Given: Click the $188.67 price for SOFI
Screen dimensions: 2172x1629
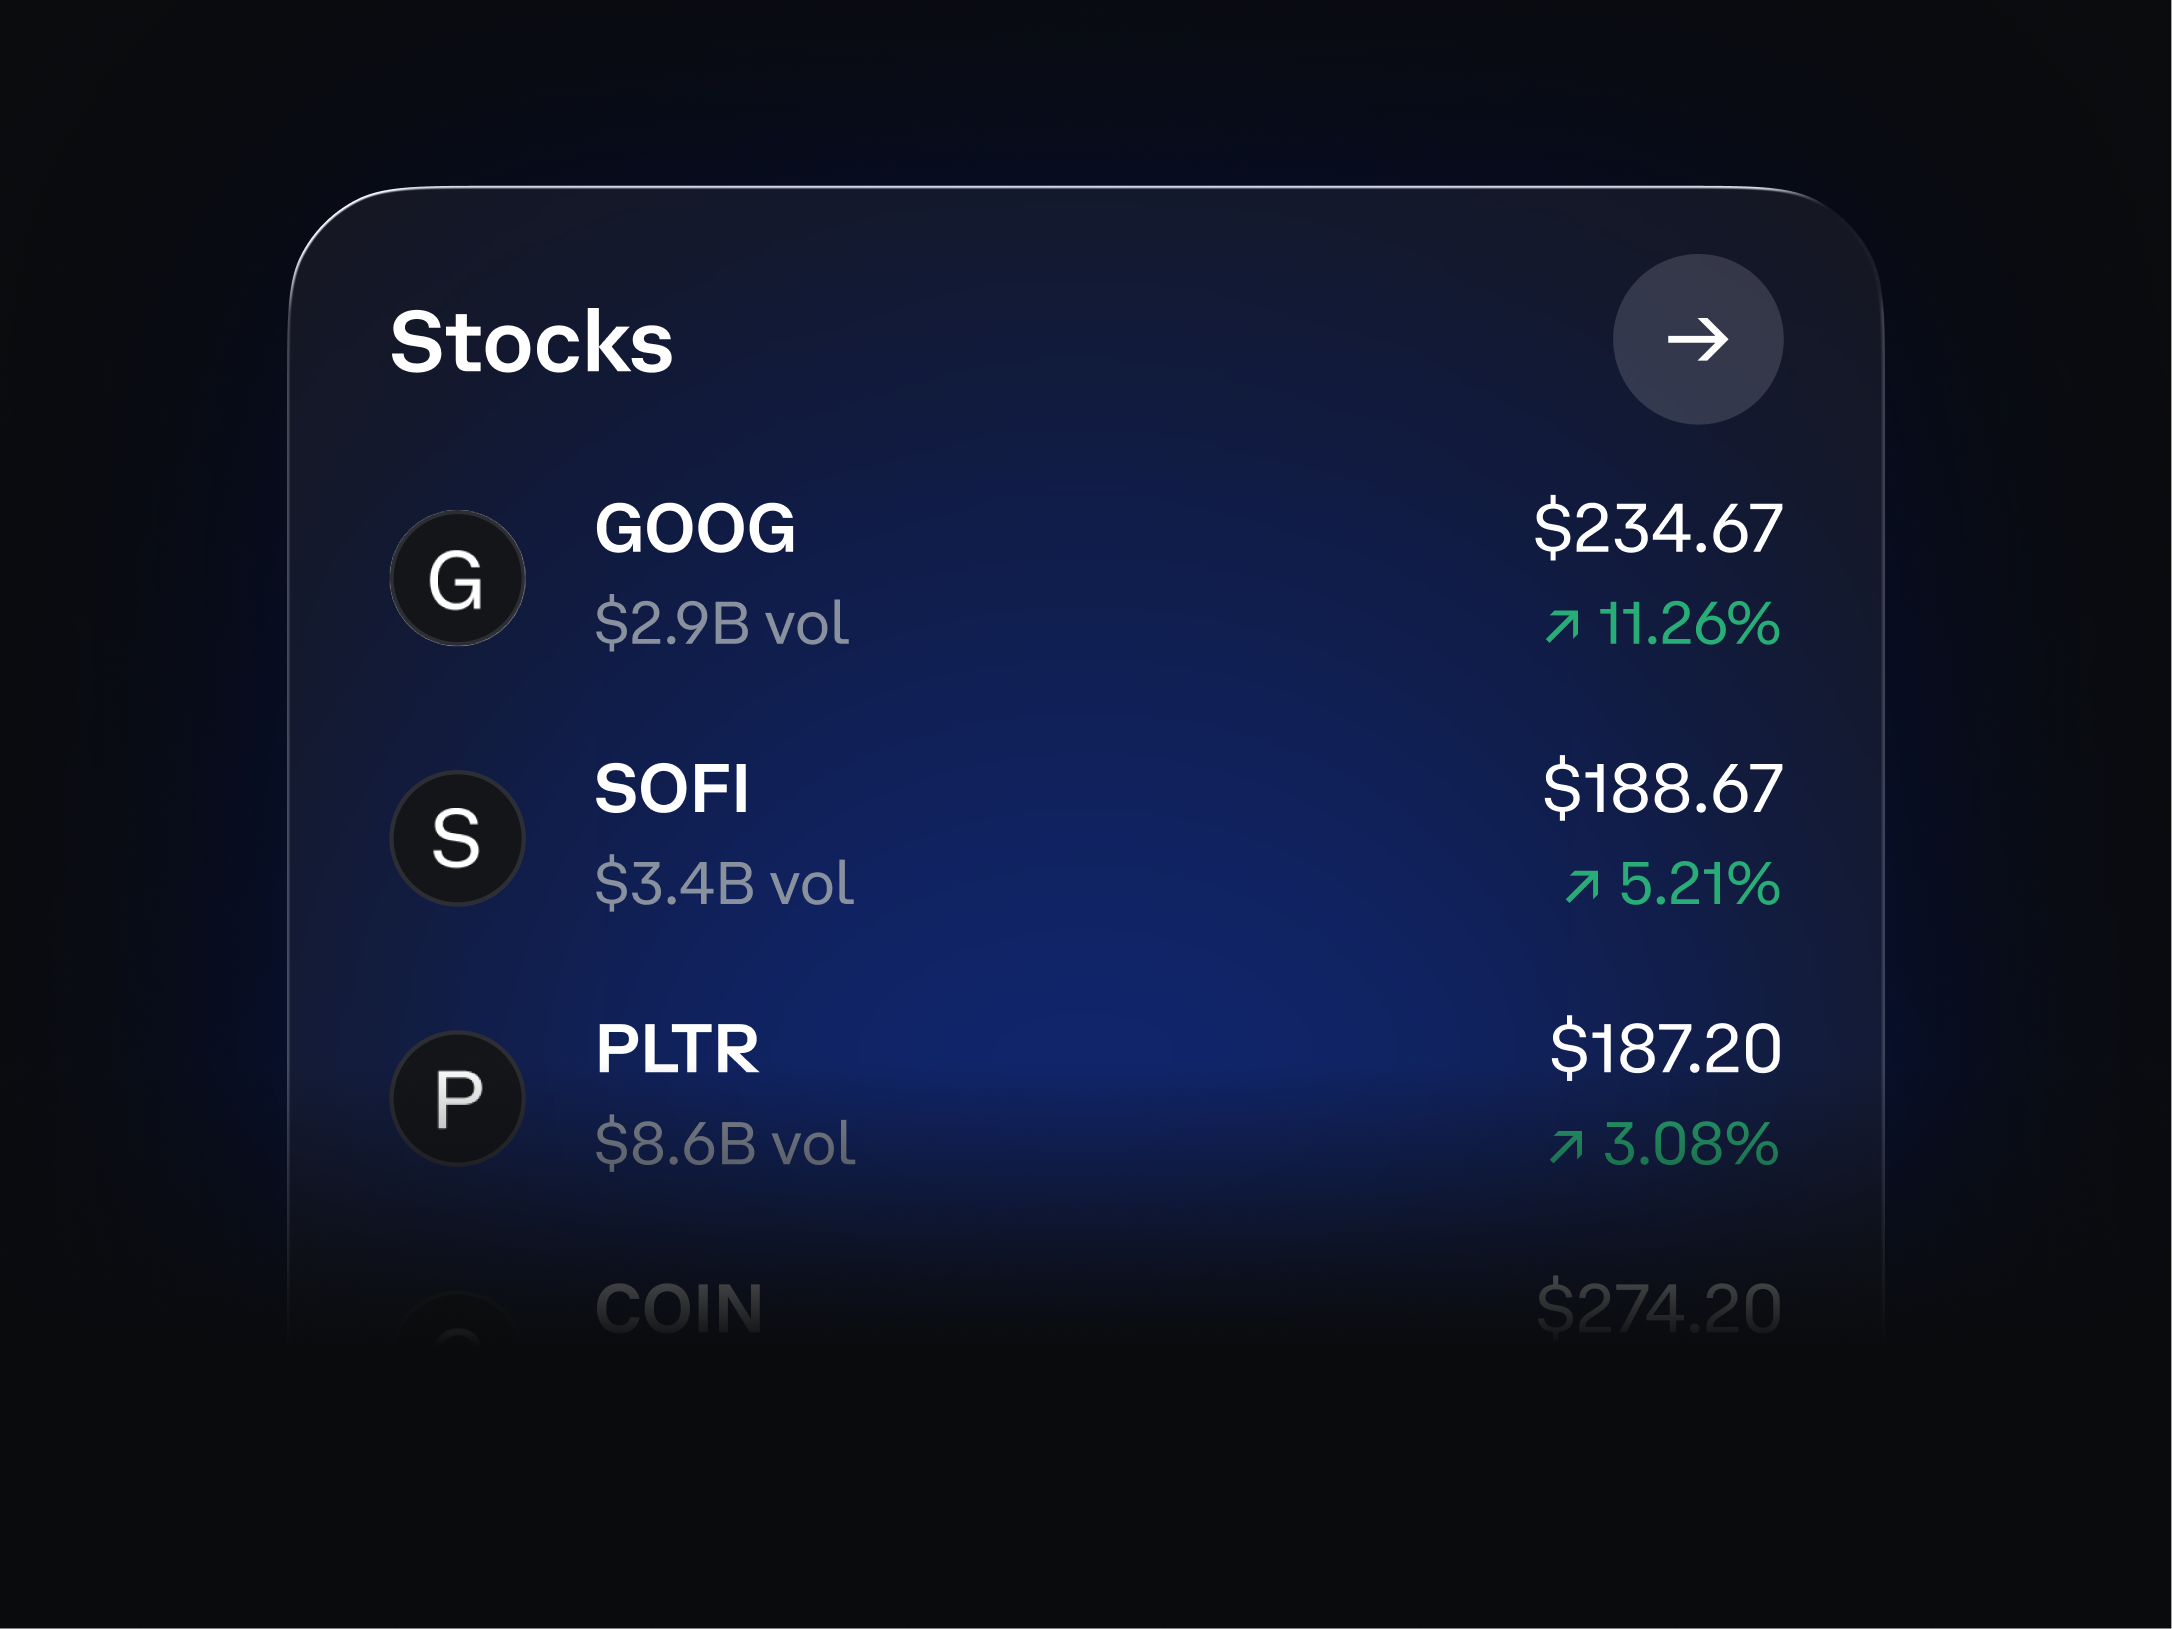Looking at the screenshot, I should [1663, 791].
